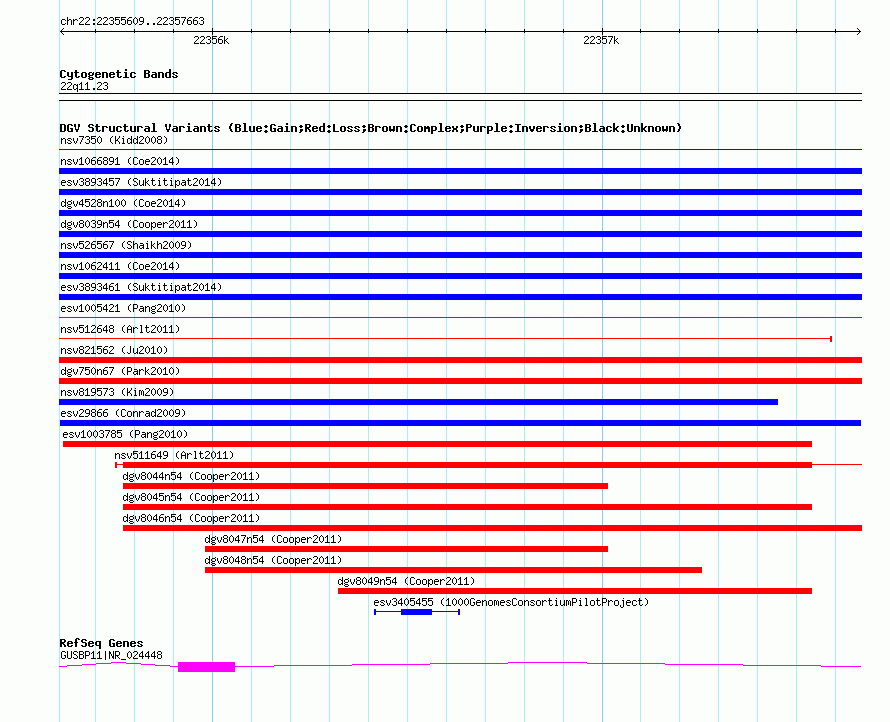Click the nsv7350 (Kidd2008) variant label
The height and width of the screenshot is (722, 890).
click(x=114, y=140)
